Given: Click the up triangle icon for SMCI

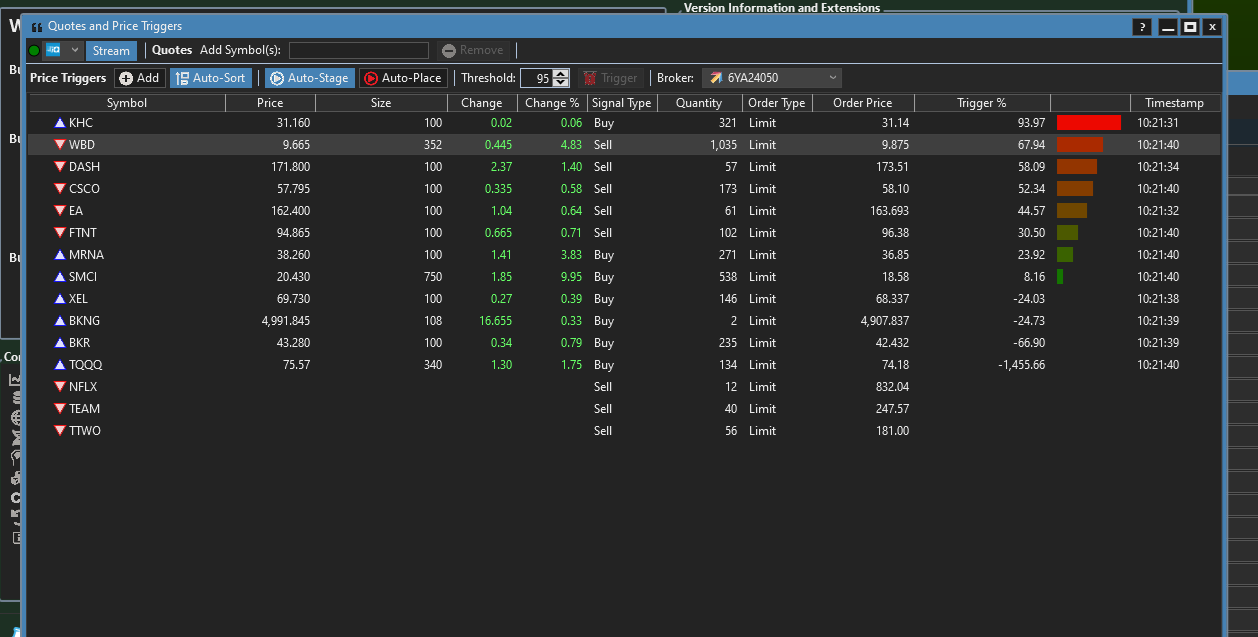Looking at the screenshot, I should click(60, 277).
